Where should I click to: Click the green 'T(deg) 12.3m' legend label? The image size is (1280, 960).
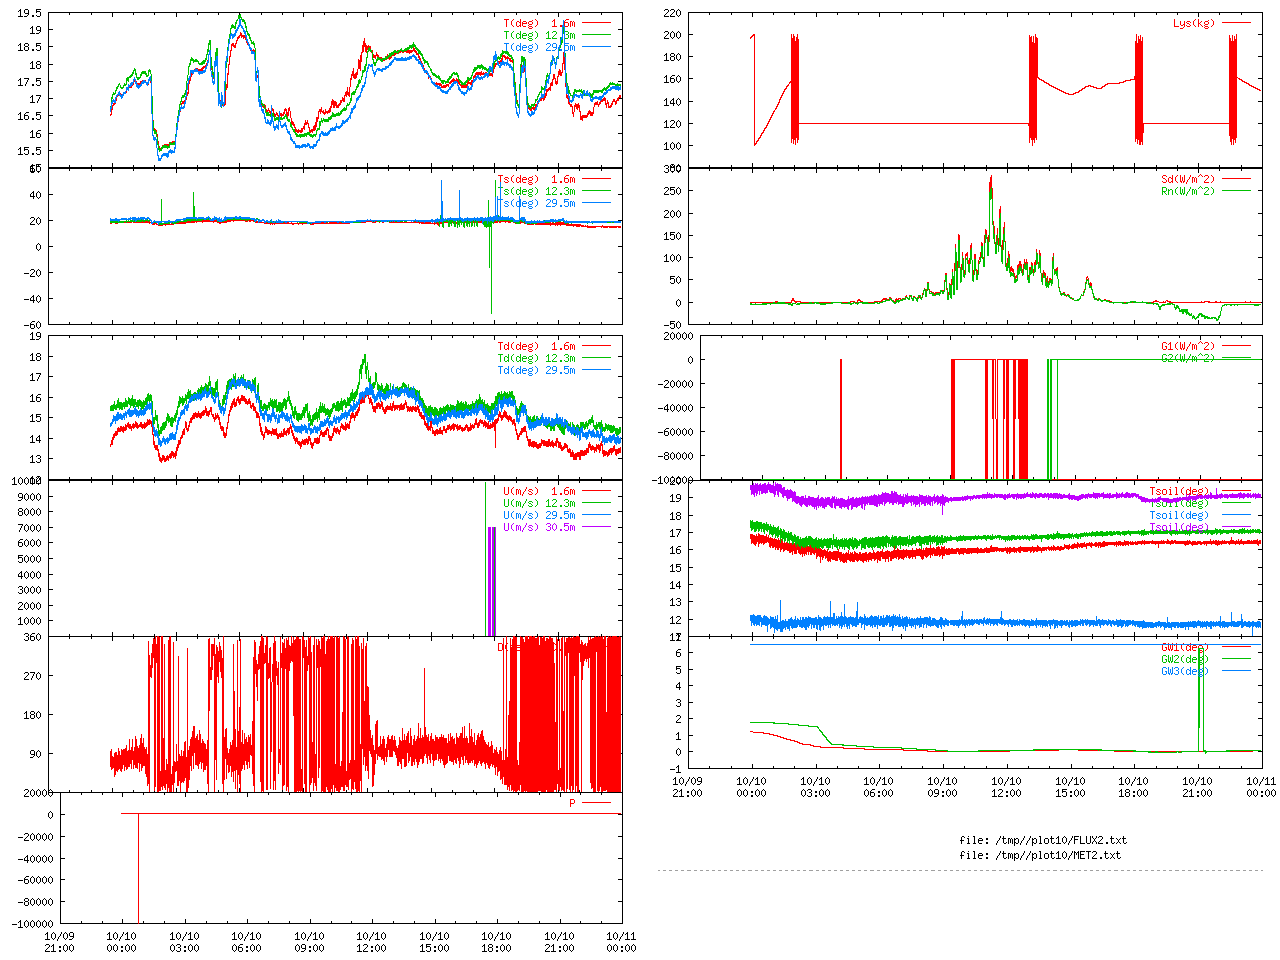tap(539, 35)
